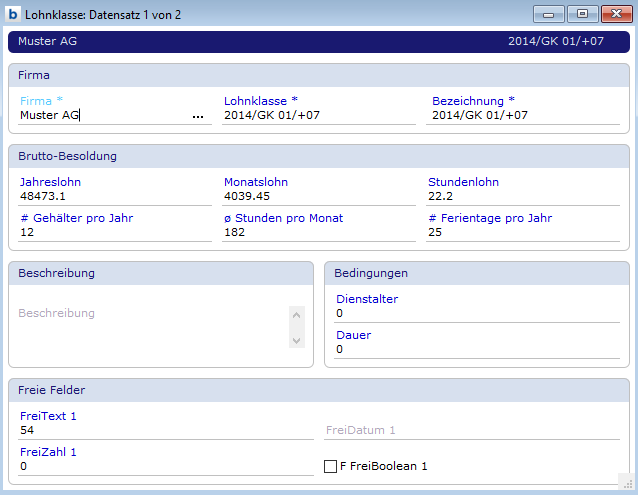This screenshot has width=638, height=495.
Task: Click the app logo icon in title bar
Action: (x=13, y=14)
